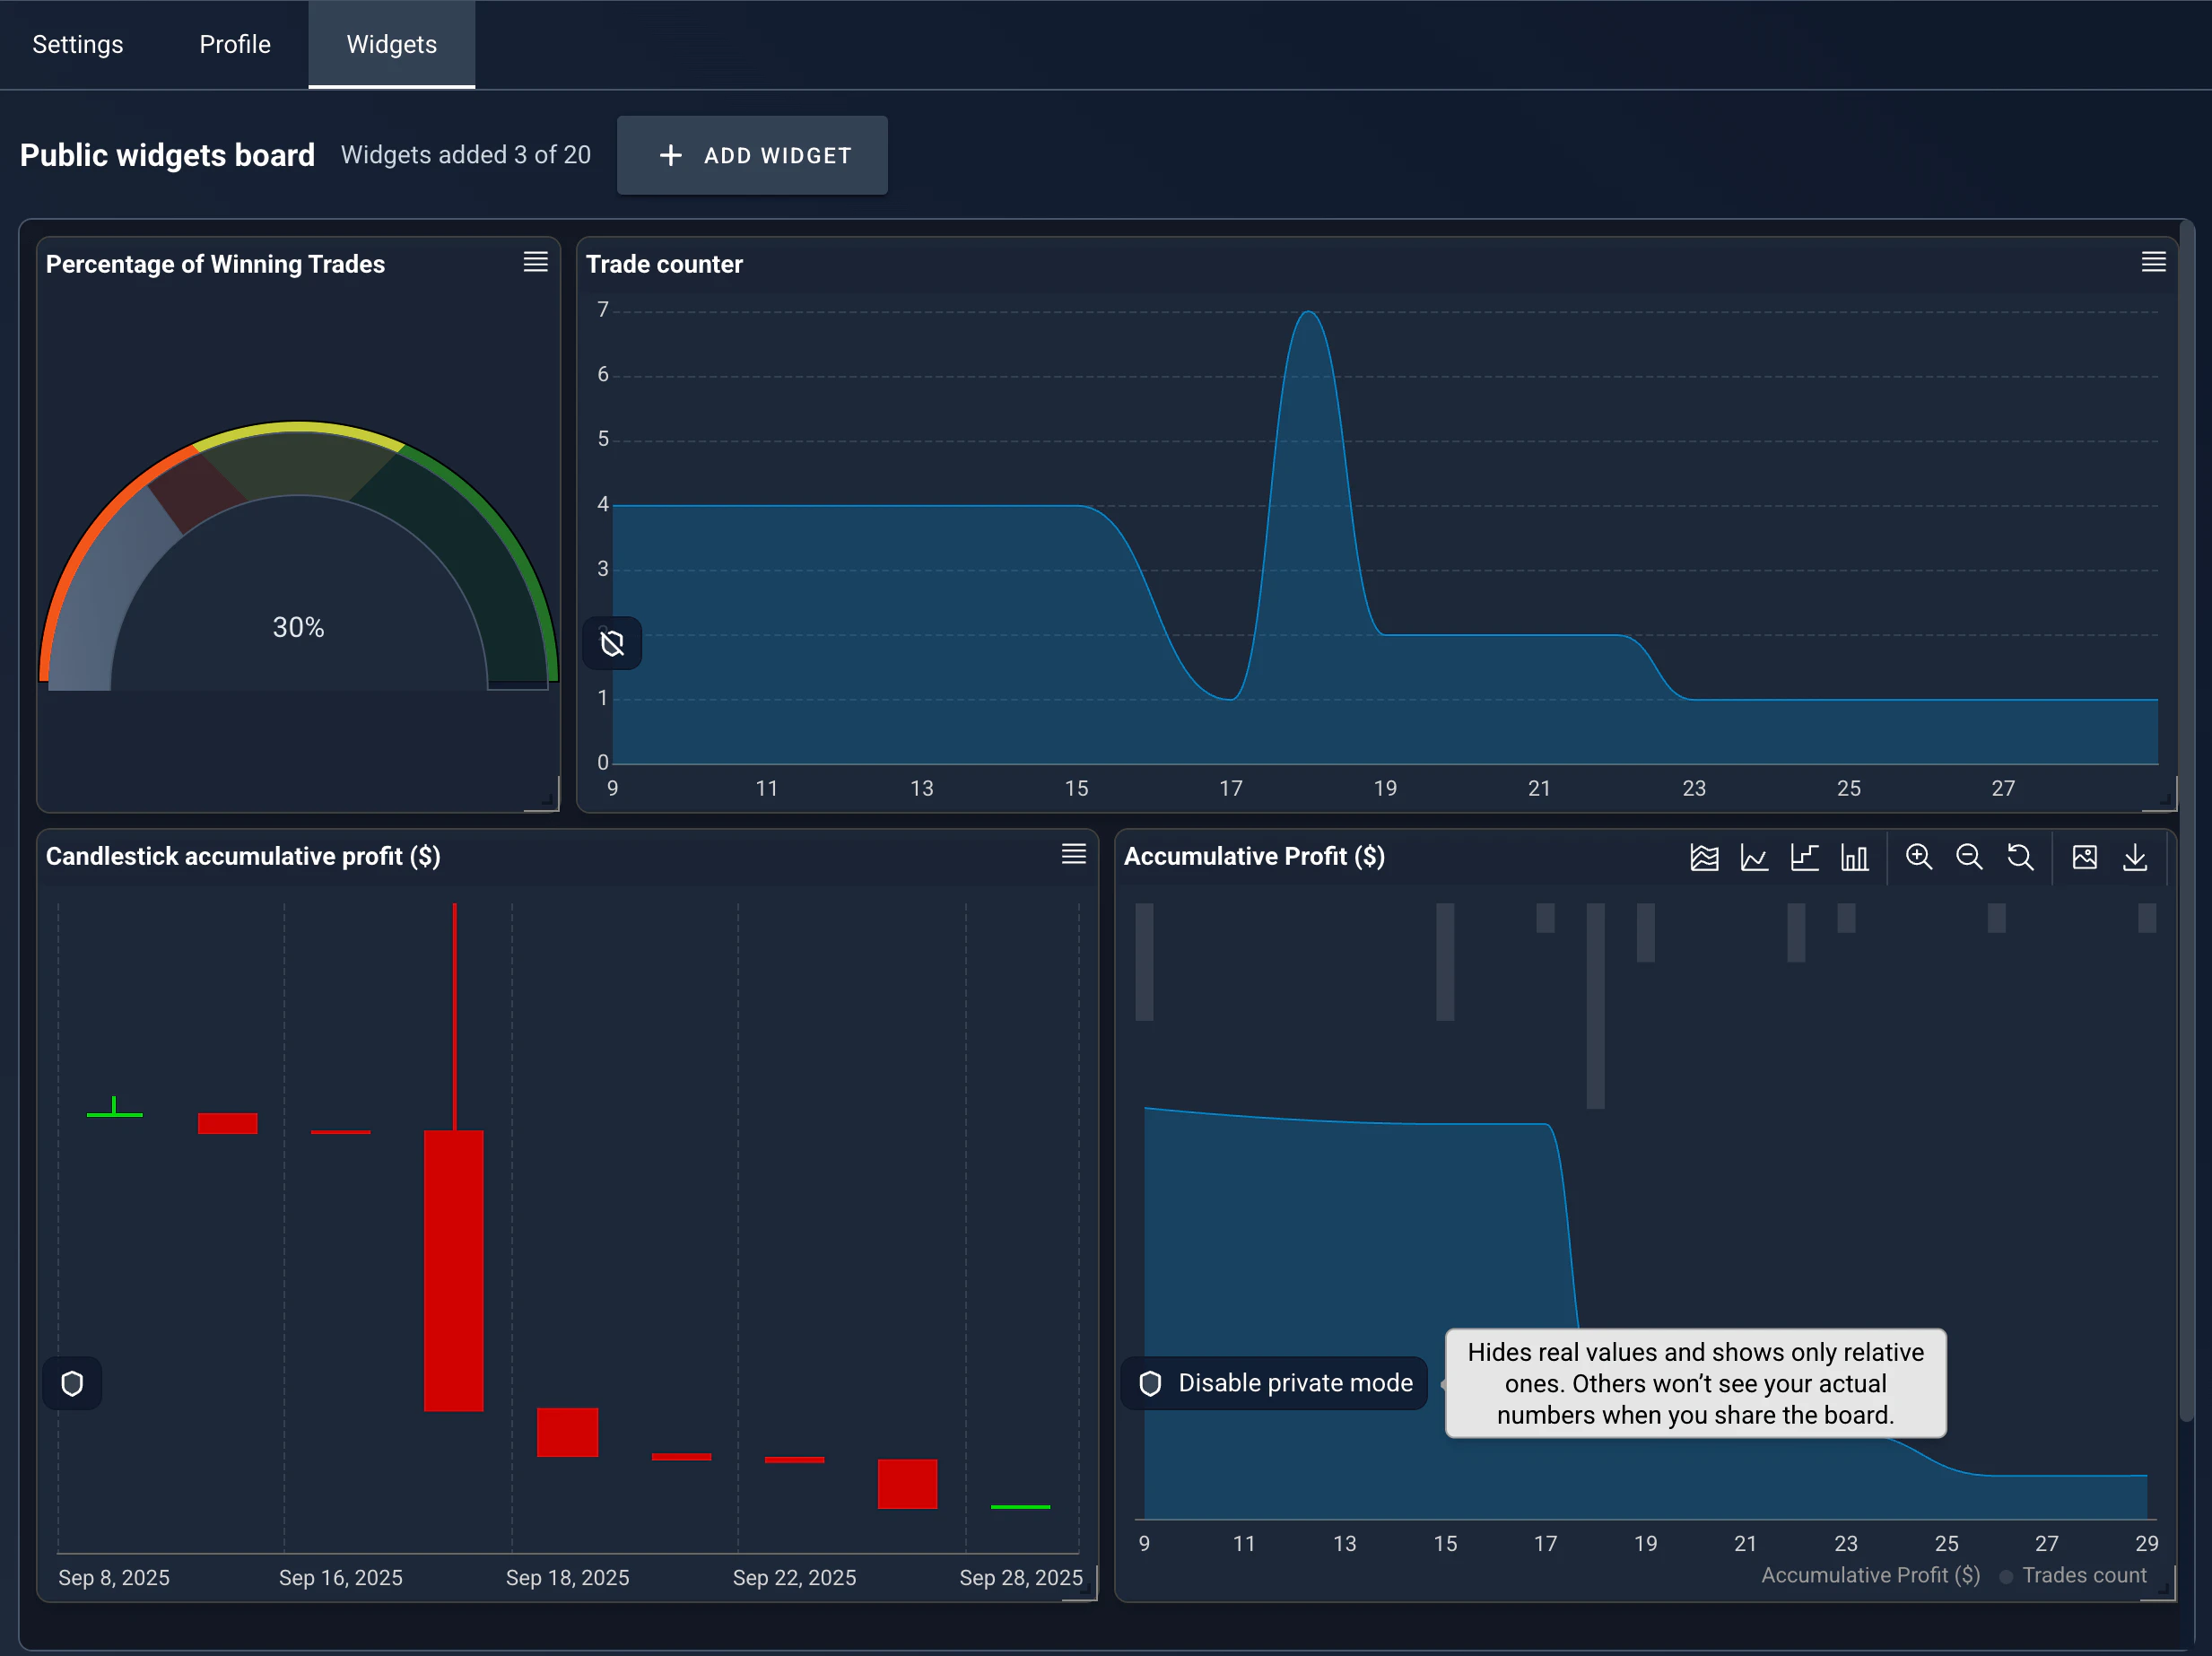Click the Trade counter peak at 7

click(1308, 314)
